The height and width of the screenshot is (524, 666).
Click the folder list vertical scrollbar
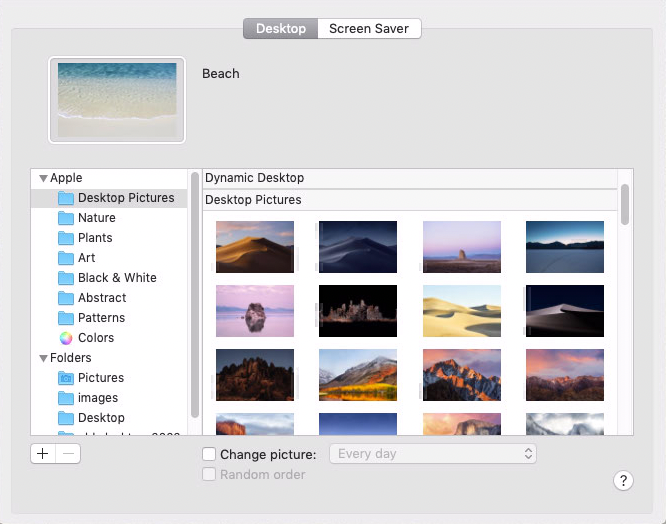click(195, 295)
